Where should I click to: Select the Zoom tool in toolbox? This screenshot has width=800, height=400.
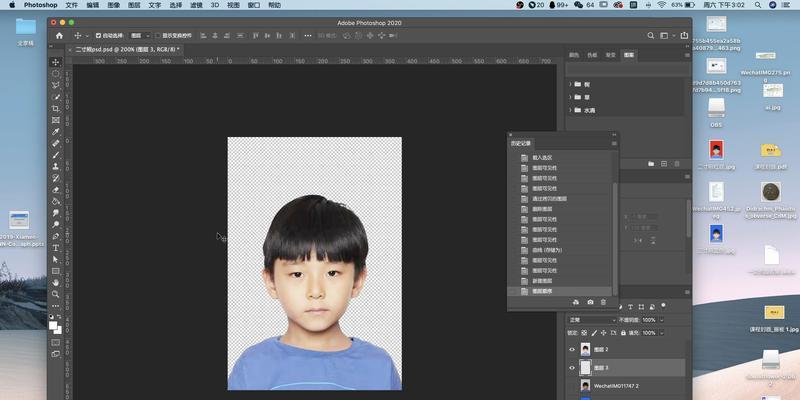56,294
